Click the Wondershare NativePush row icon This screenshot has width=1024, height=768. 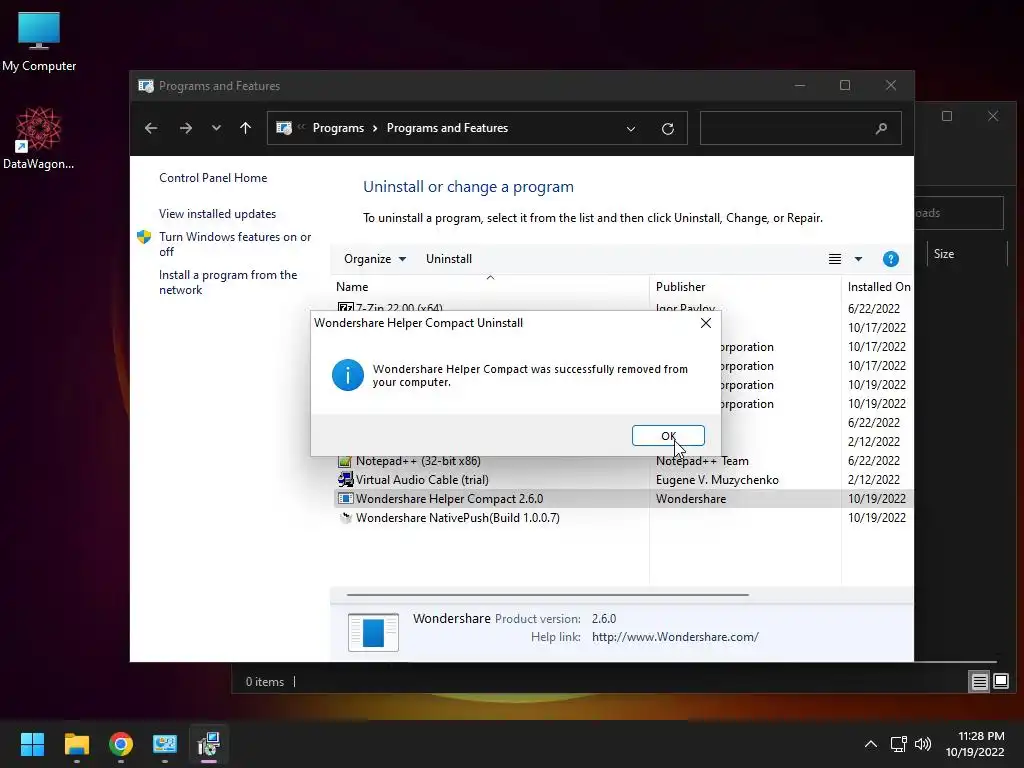[345, 517]
